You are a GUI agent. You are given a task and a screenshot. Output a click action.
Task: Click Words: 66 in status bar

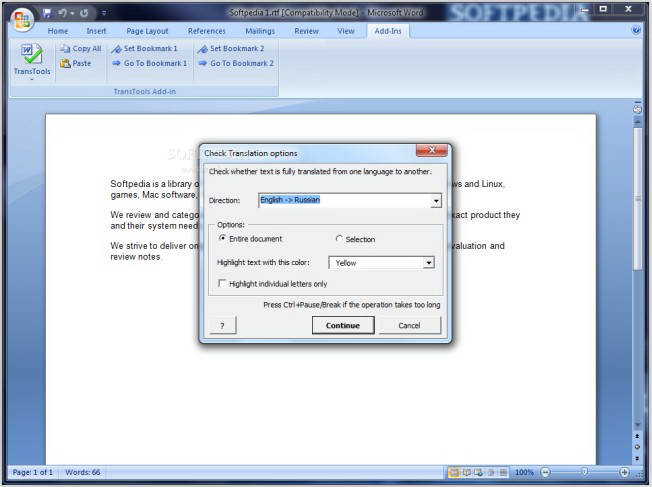83,472
